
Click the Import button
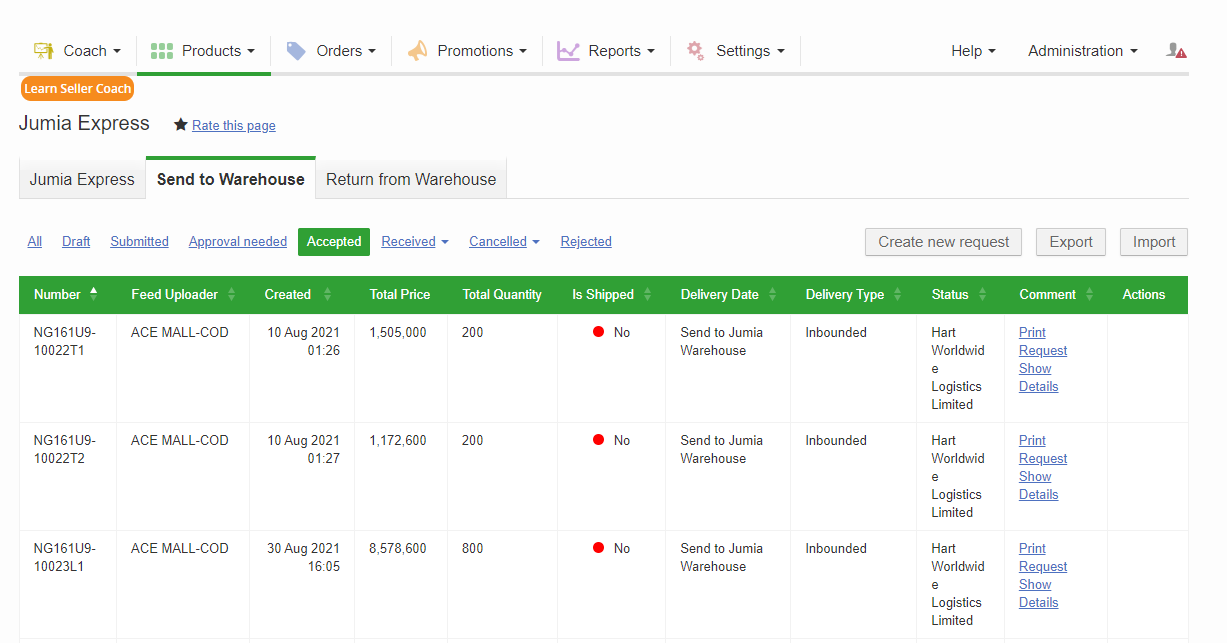[1154, 241]
